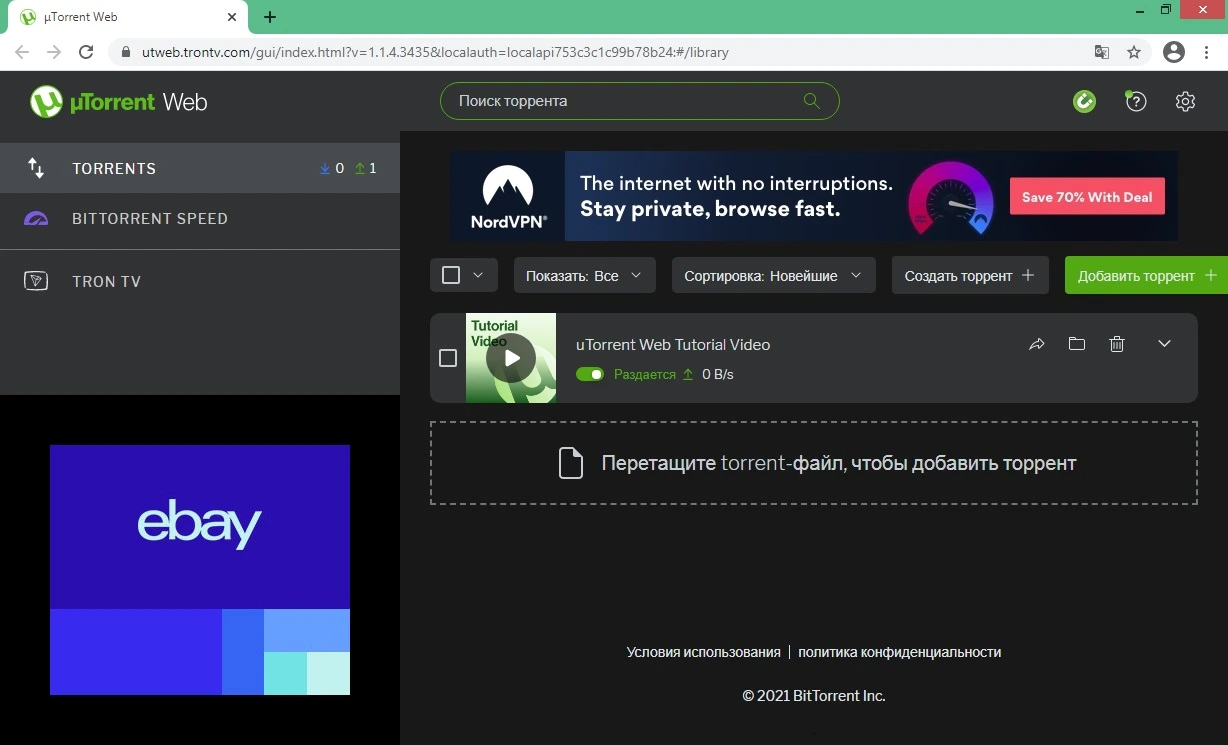Play the Tutorial Video thumbnail
This screenshot has width=1228, height=745.
(x=511, y=358)
